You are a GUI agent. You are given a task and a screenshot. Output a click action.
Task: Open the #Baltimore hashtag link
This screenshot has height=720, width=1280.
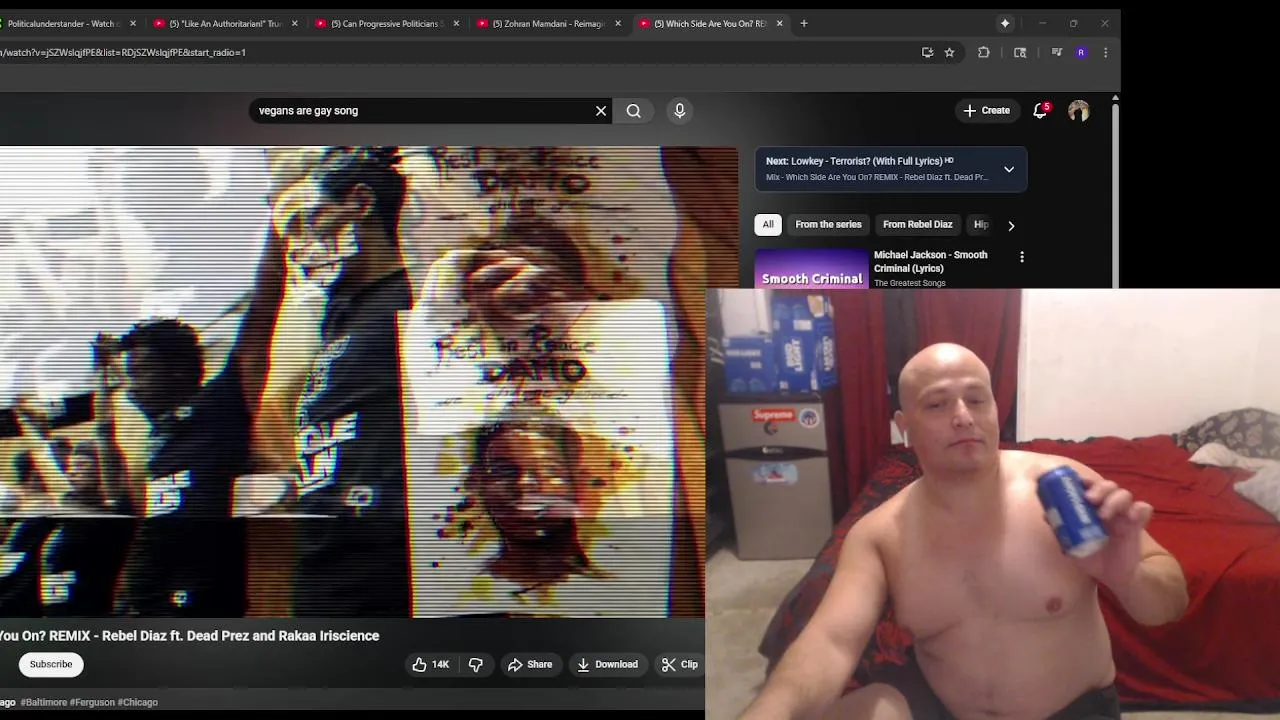click(43, 702)
